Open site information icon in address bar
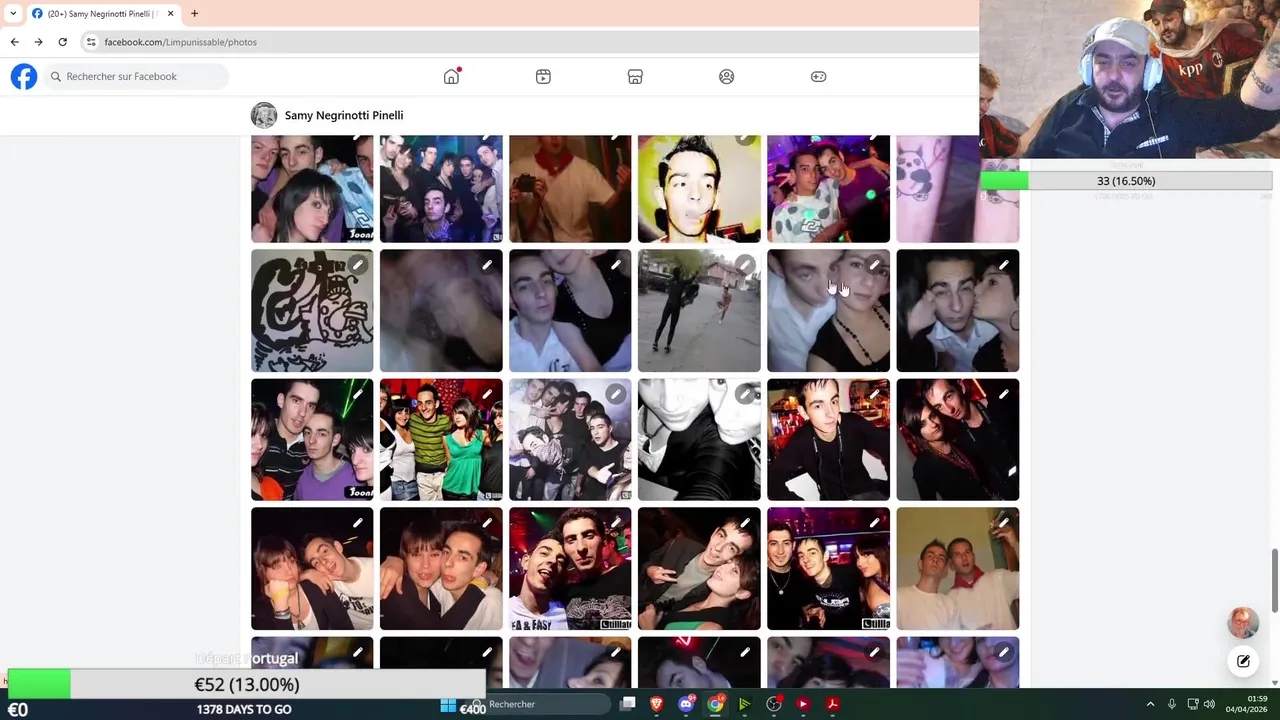Image resolution: width=1280 pixels, height=720 pixels. [x=91, y=42]
